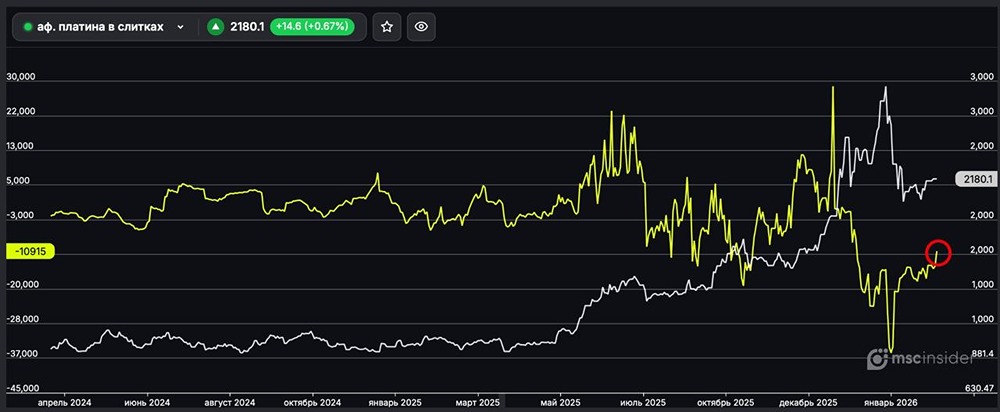Screen dimensions: 1000x412
Task: Click the 30,000 left axis label
Action: 20,78
